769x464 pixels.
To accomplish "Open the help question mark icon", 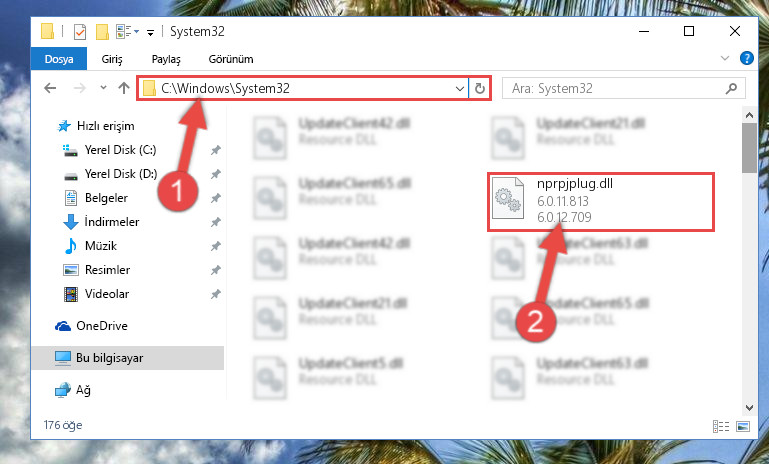I will pyautogui.click(x=746, y=58).
